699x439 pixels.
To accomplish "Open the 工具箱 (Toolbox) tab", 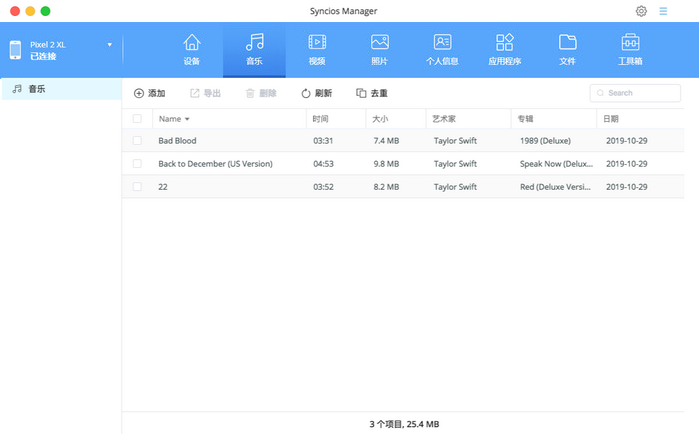I will pyautogui.click(x=630, y=50).
